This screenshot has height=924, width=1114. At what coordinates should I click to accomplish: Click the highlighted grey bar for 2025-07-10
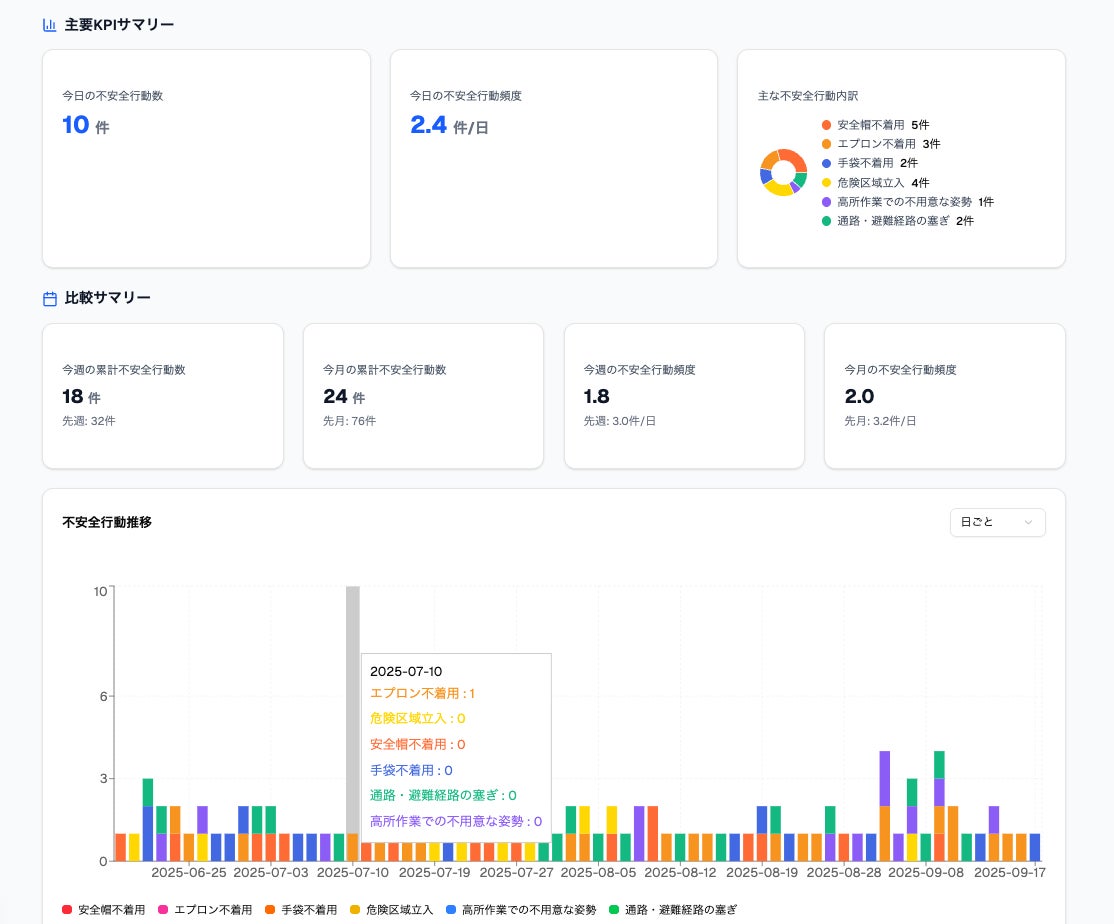coord(353,720)
